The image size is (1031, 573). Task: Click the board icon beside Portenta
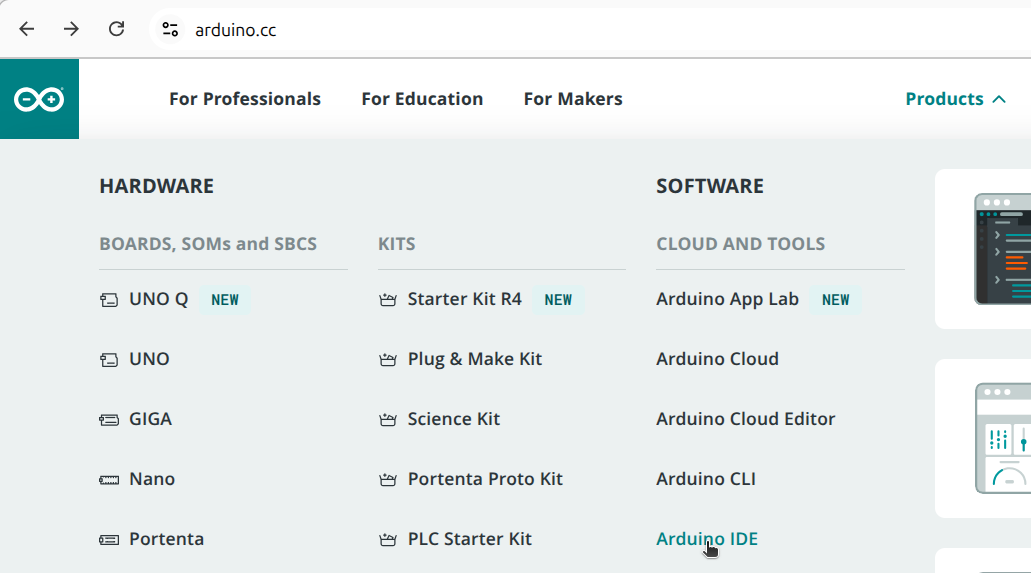click(x=109, y=540)
